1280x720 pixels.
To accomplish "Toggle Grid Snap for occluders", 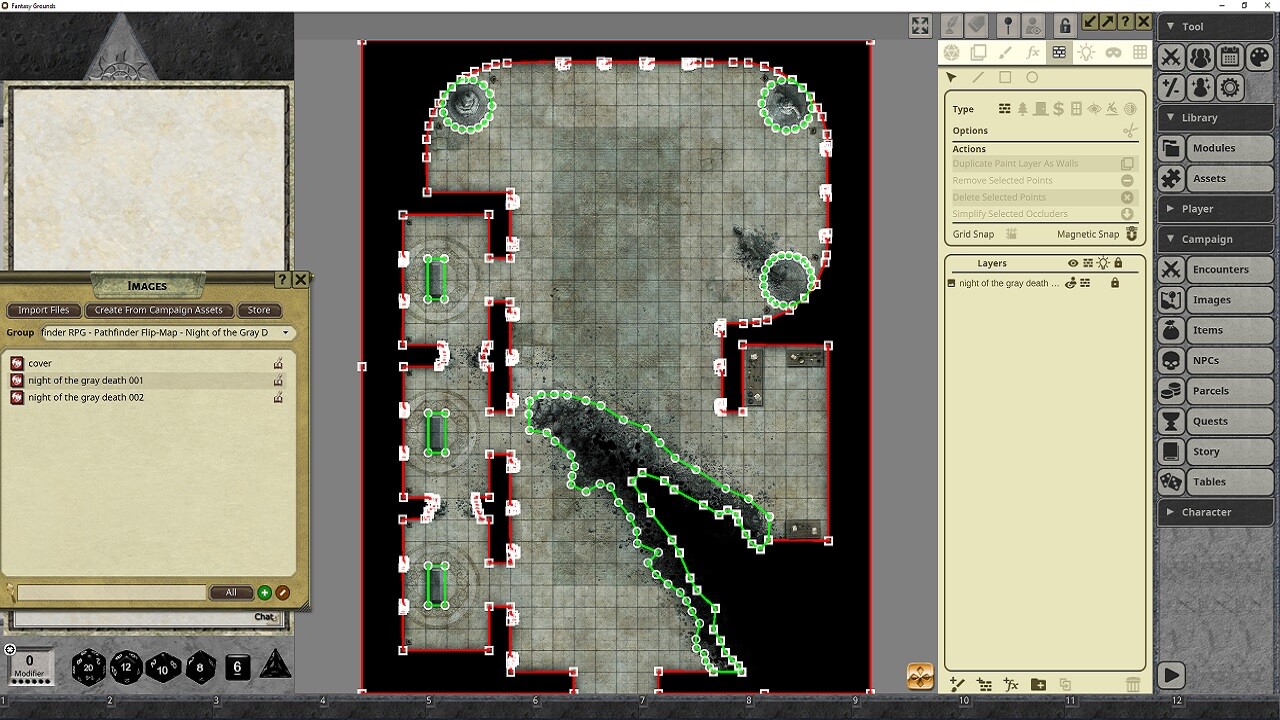I will coord(1012,234).
